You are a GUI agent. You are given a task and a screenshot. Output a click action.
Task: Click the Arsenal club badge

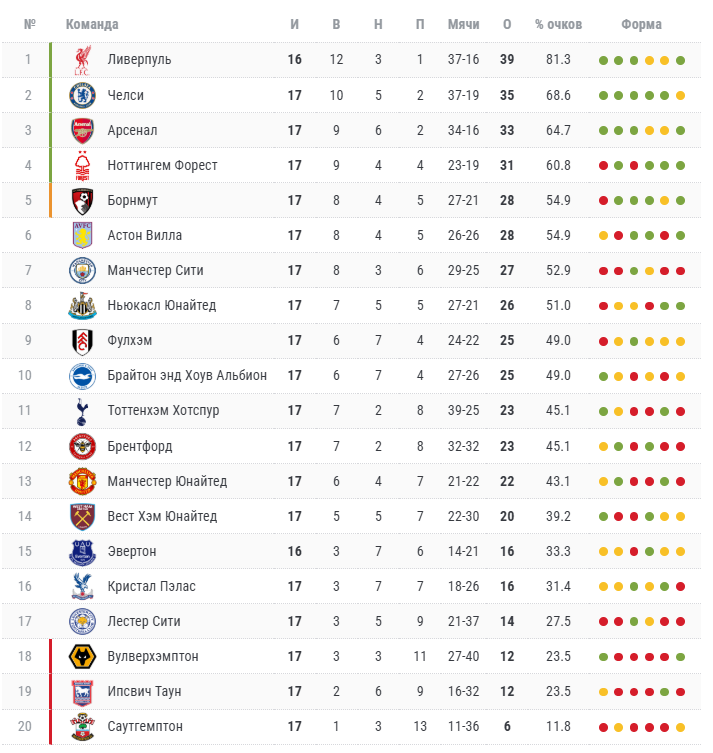(82, 131)
